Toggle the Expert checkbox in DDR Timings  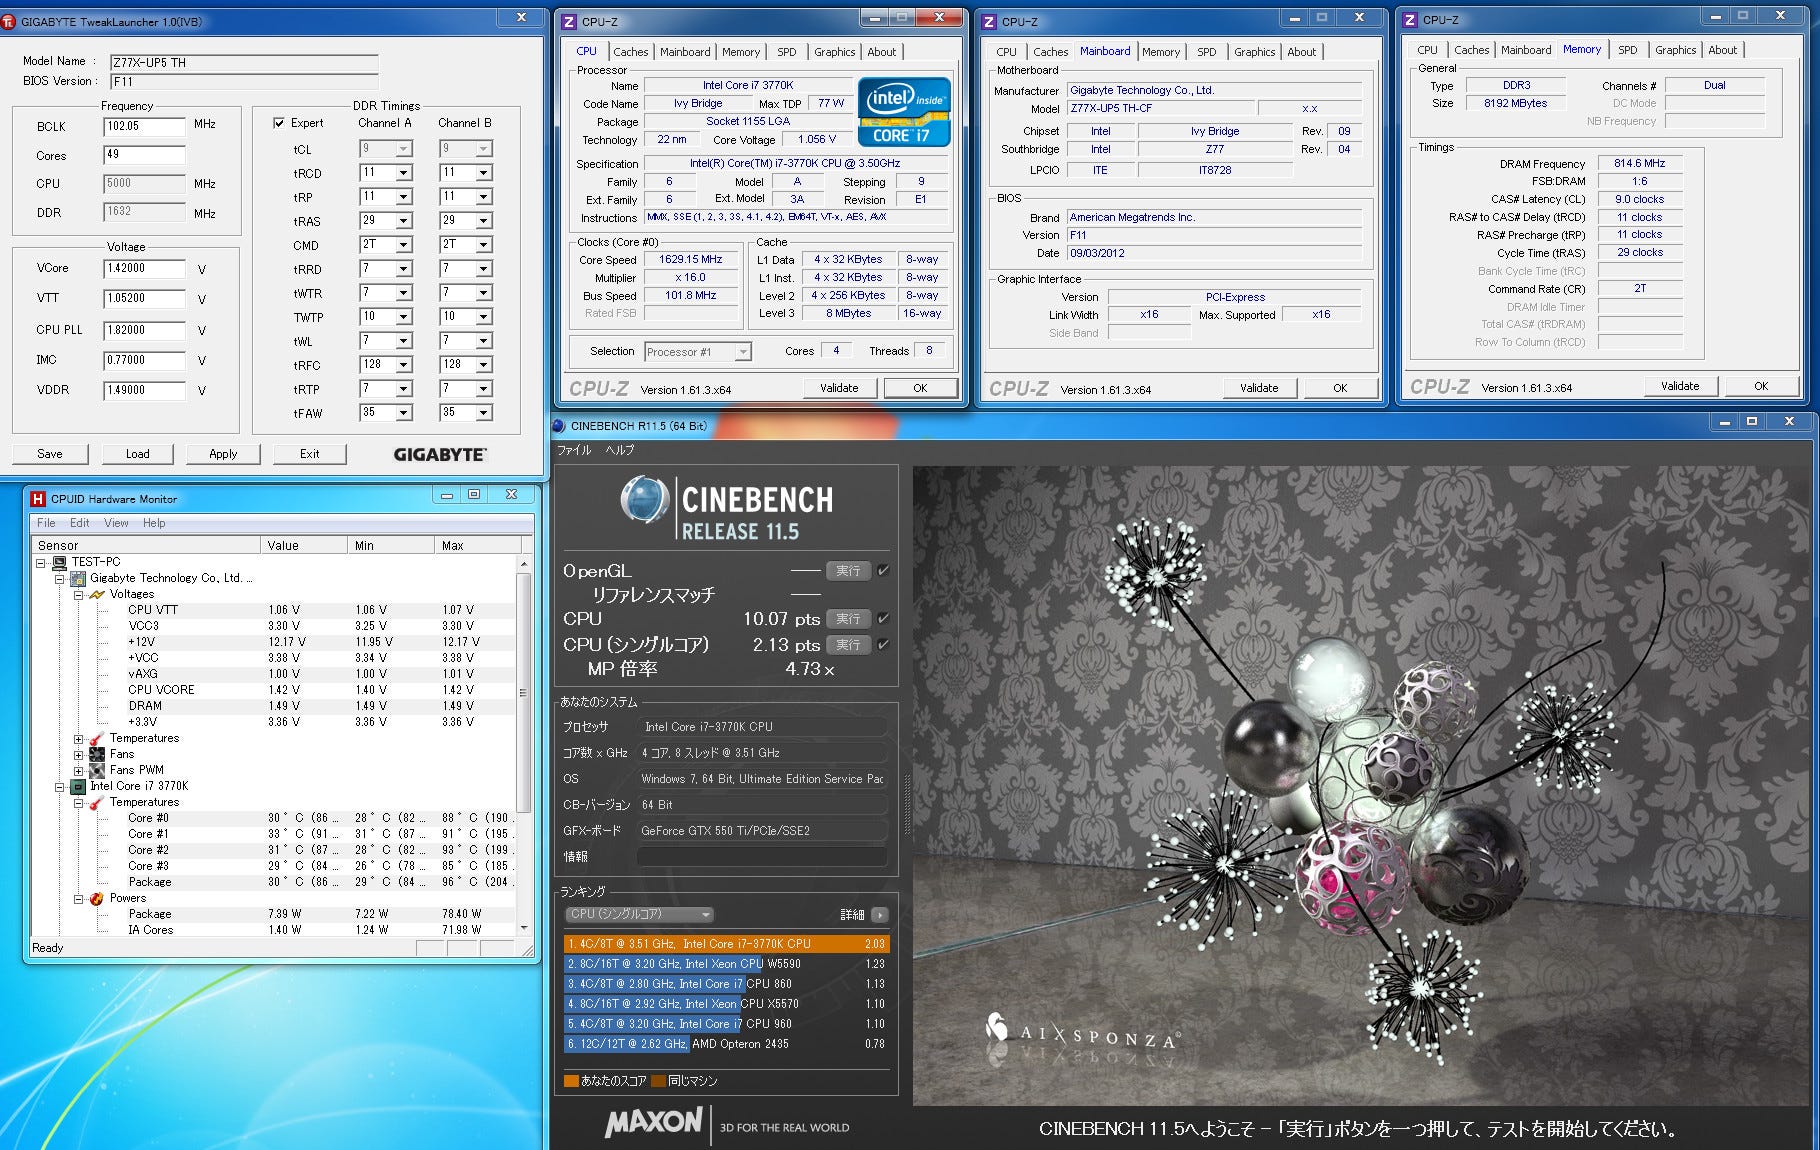[x=279, y=123]
